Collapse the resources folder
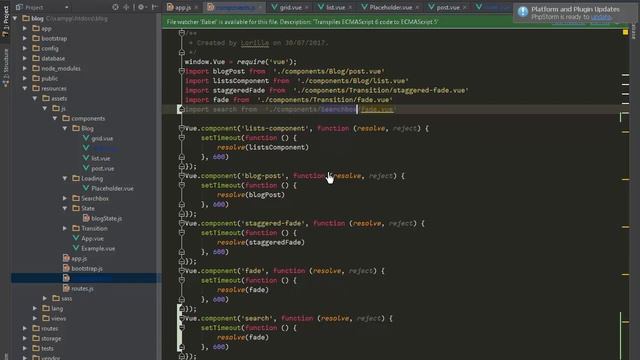Image resolution: width=640 pixels, height=360 pixels. click(25, 89)
